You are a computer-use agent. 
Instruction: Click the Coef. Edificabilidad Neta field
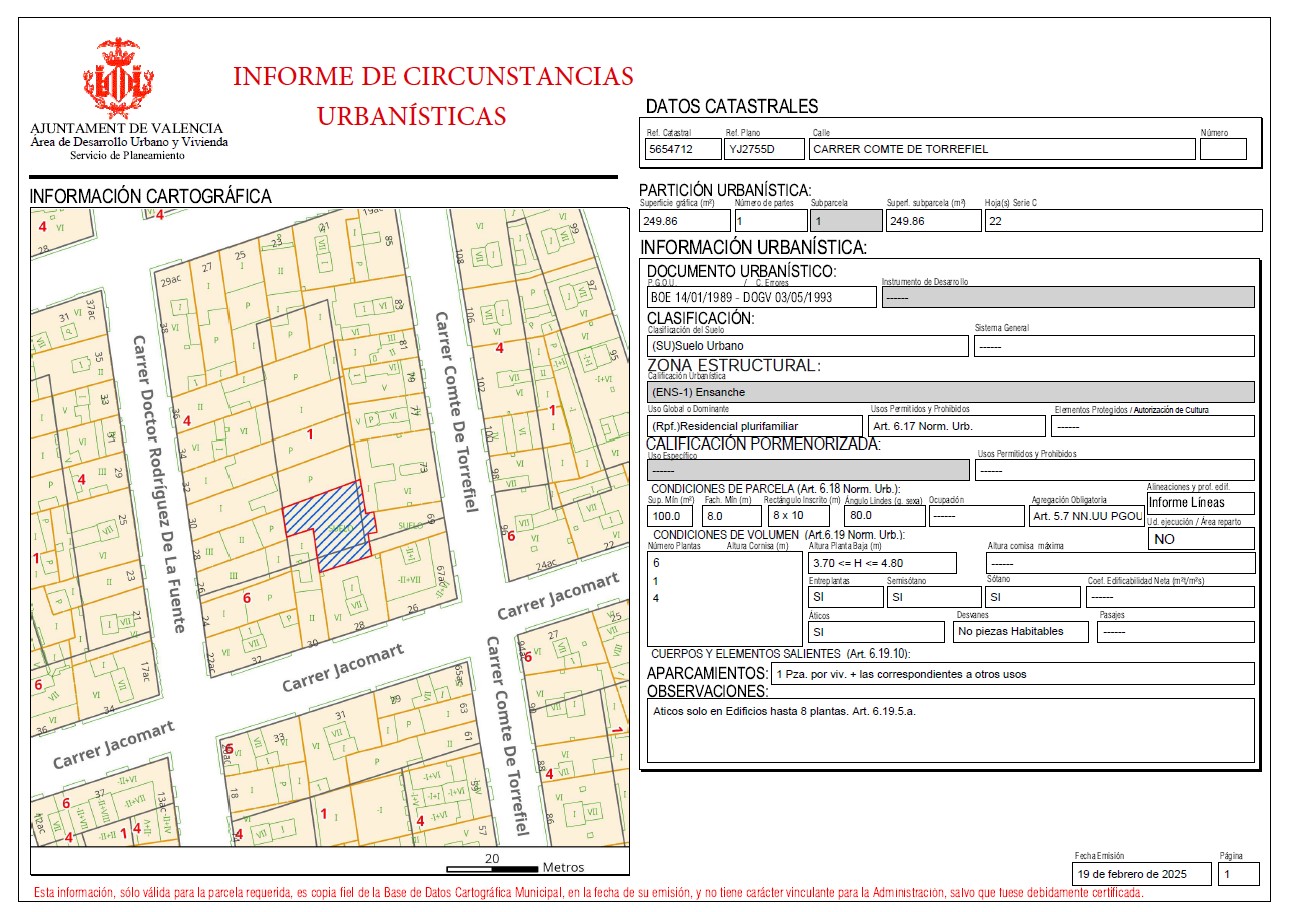tap(1171, 597)
